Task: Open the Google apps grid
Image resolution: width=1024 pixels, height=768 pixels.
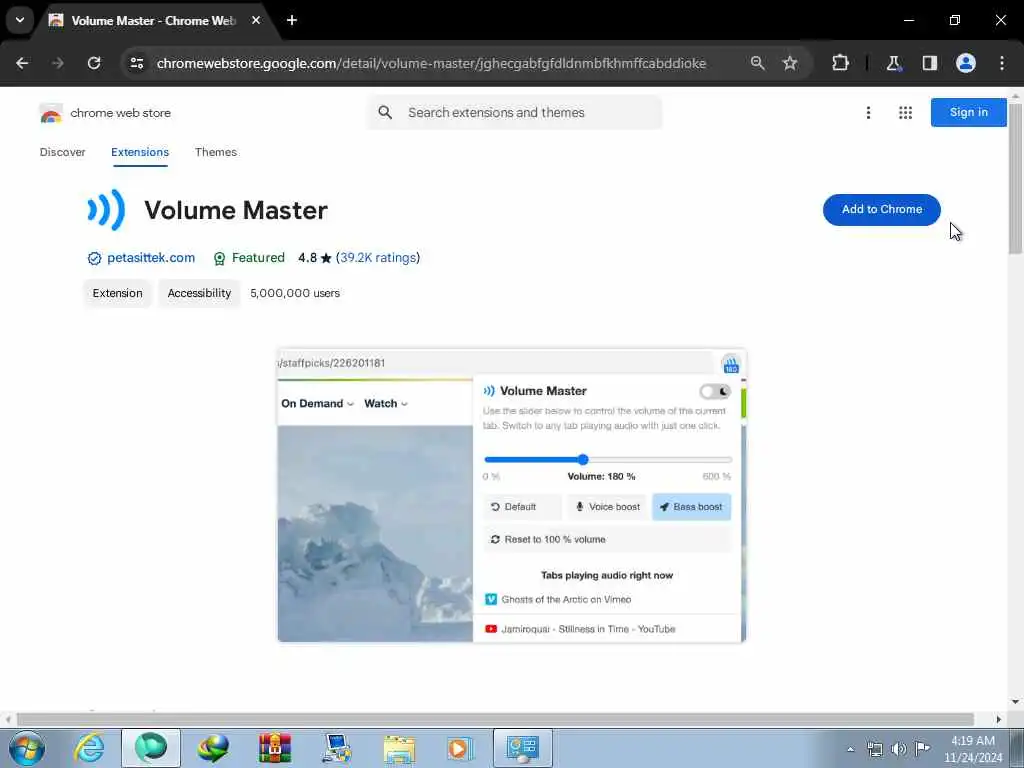Action: pyautogui.click(x=905, y=113)
